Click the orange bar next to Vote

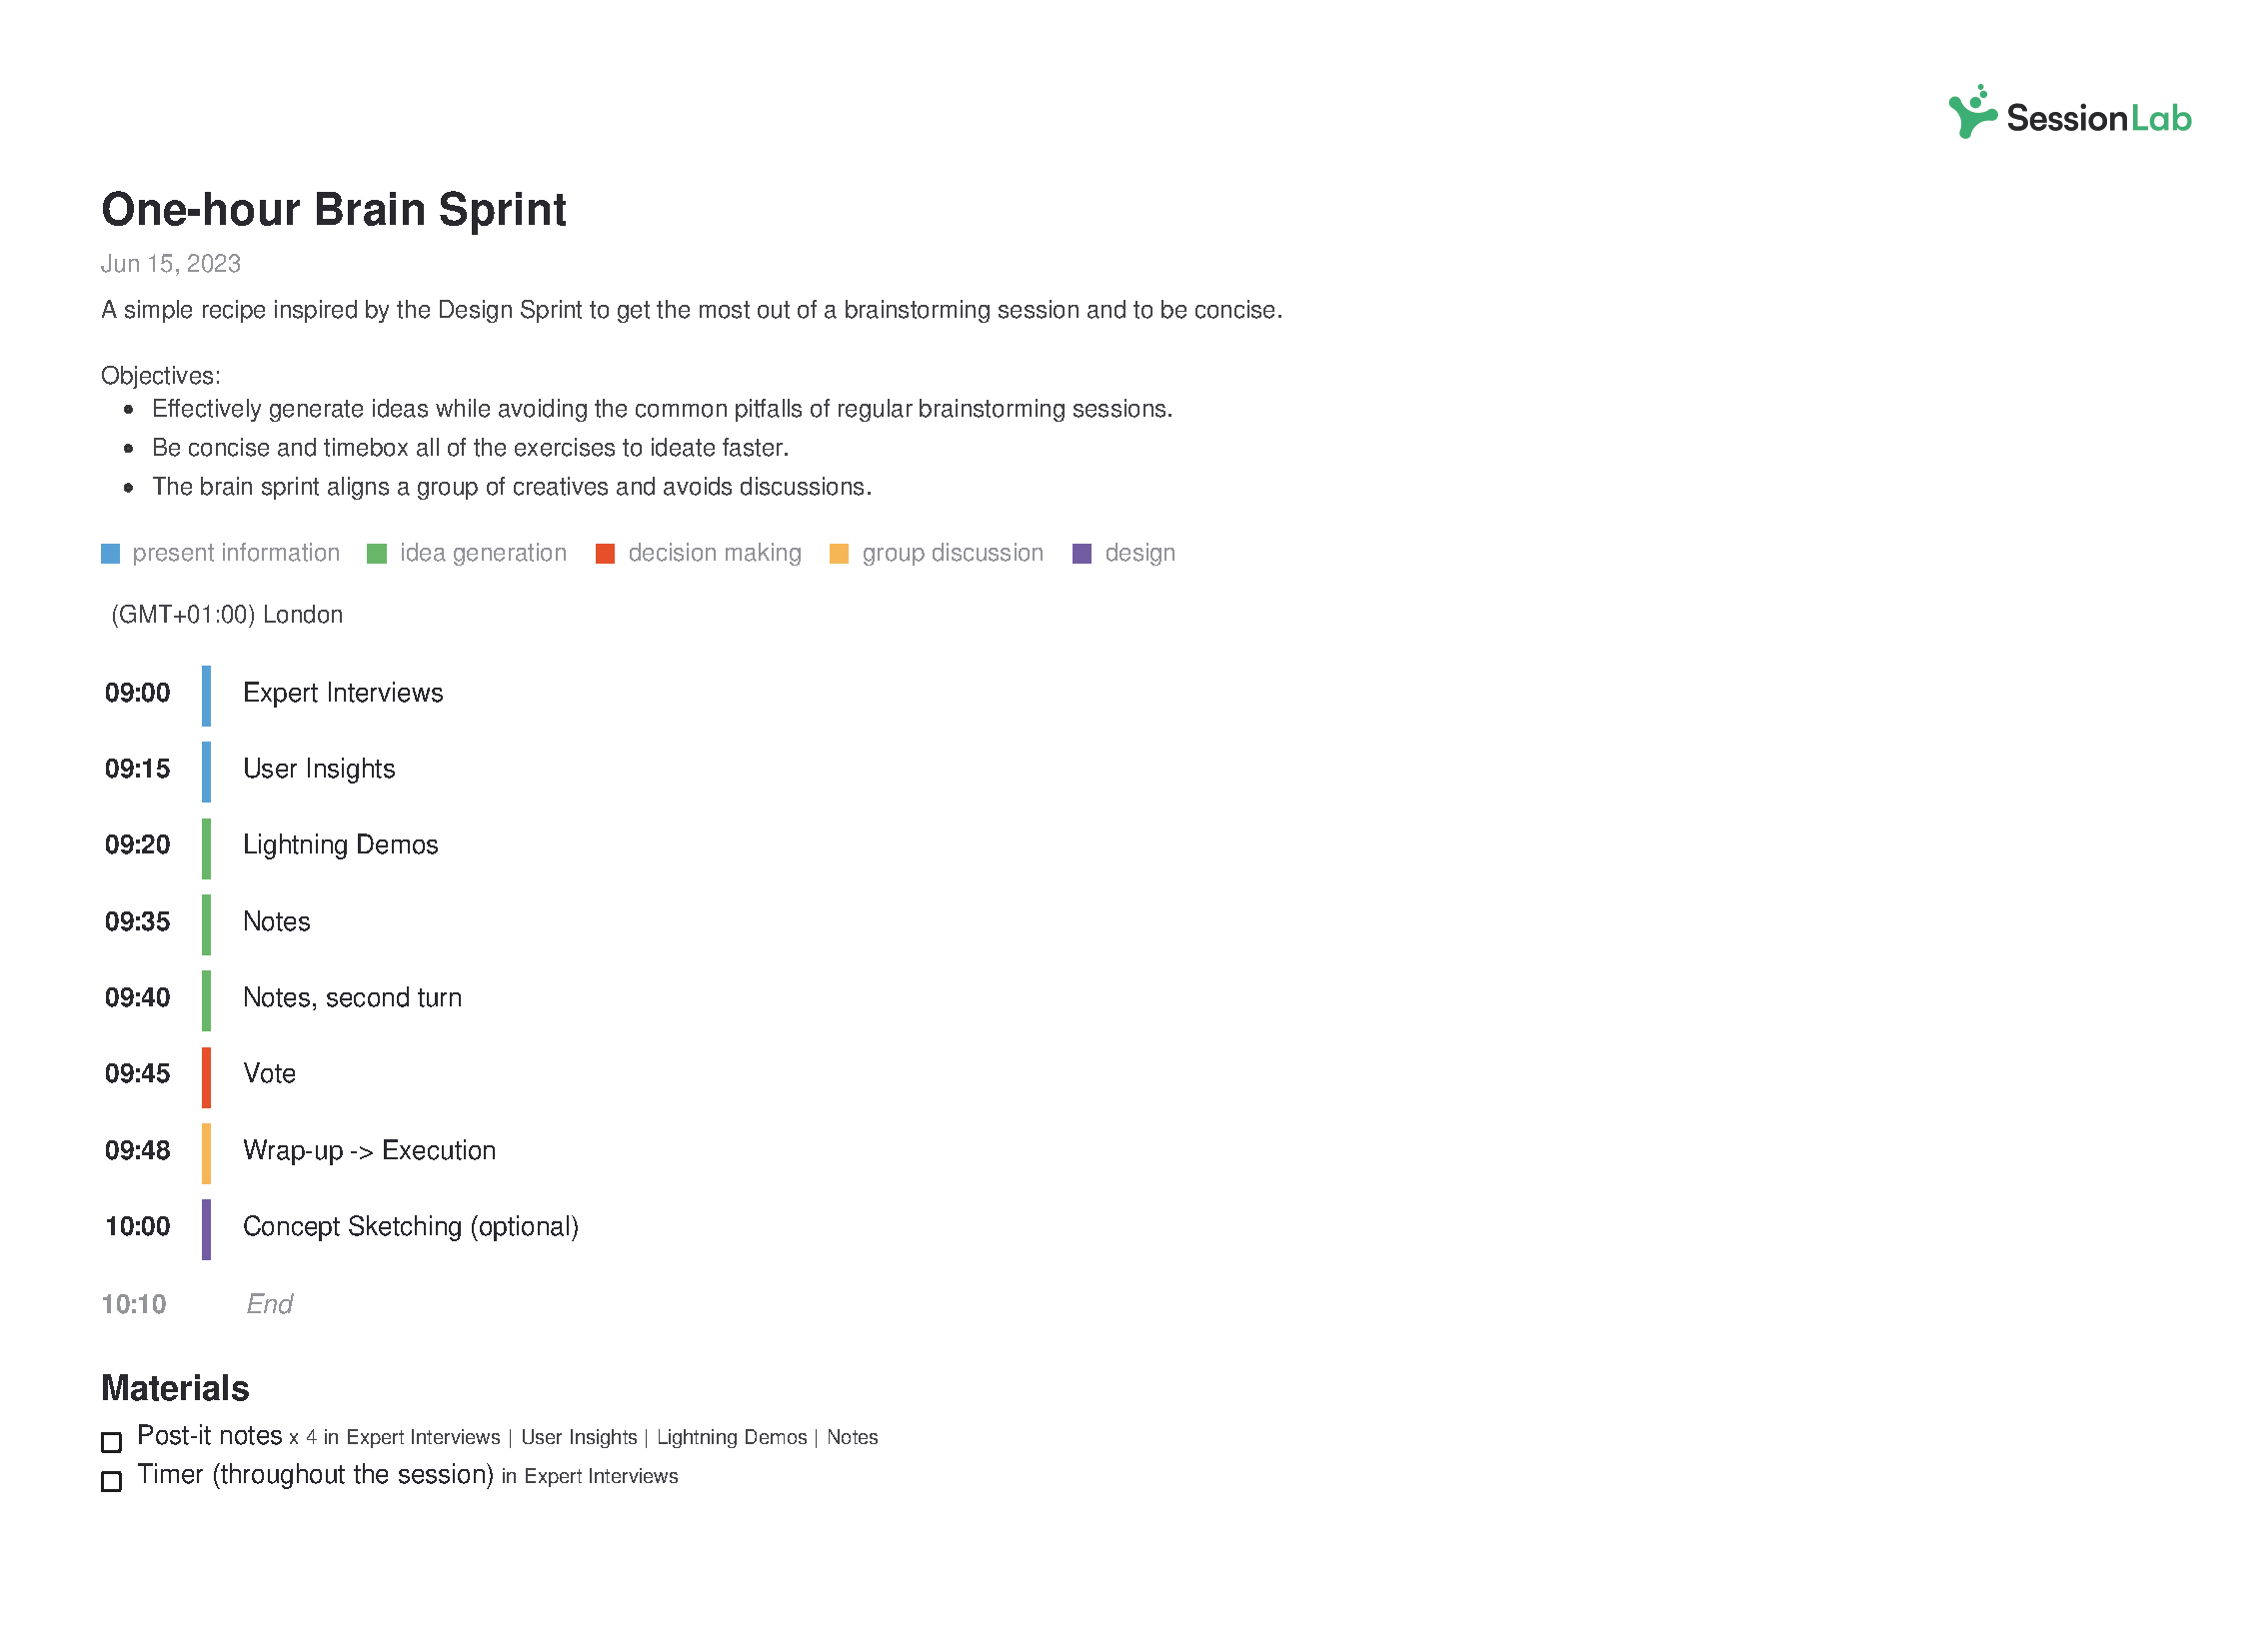click(210, 1072)
